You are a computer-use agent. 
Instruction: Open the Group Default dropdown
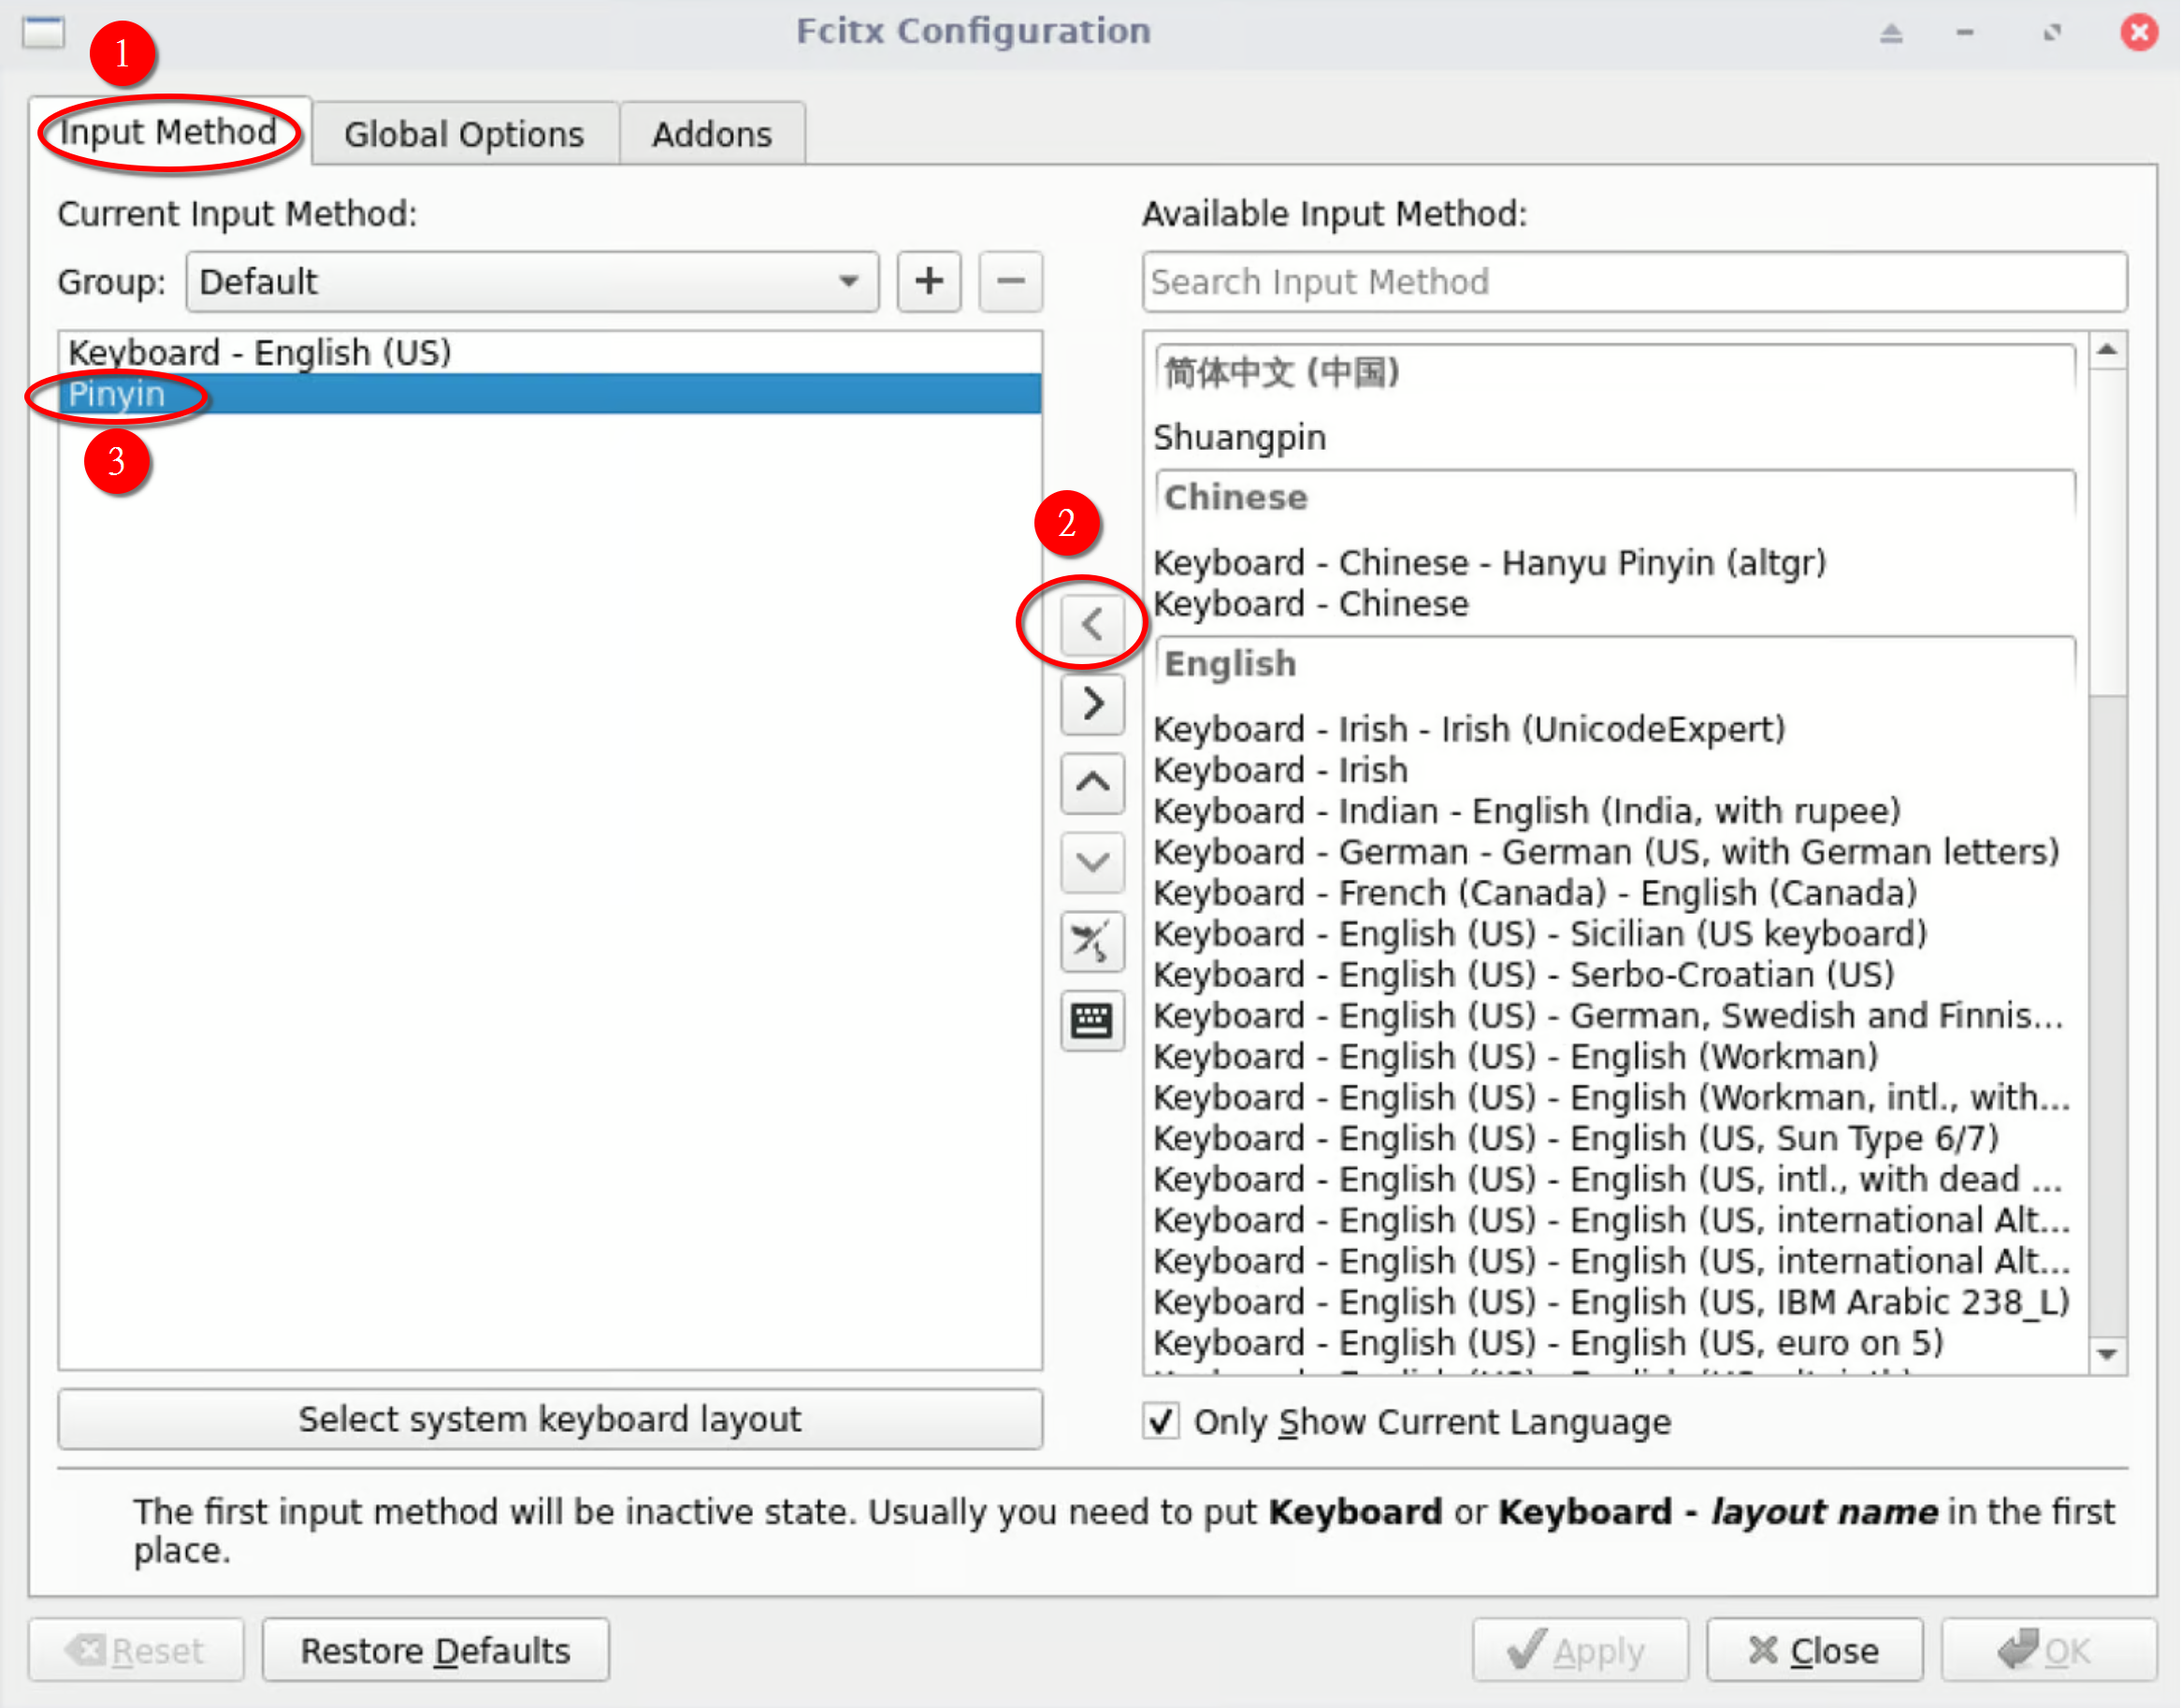(x=532, y=282)
